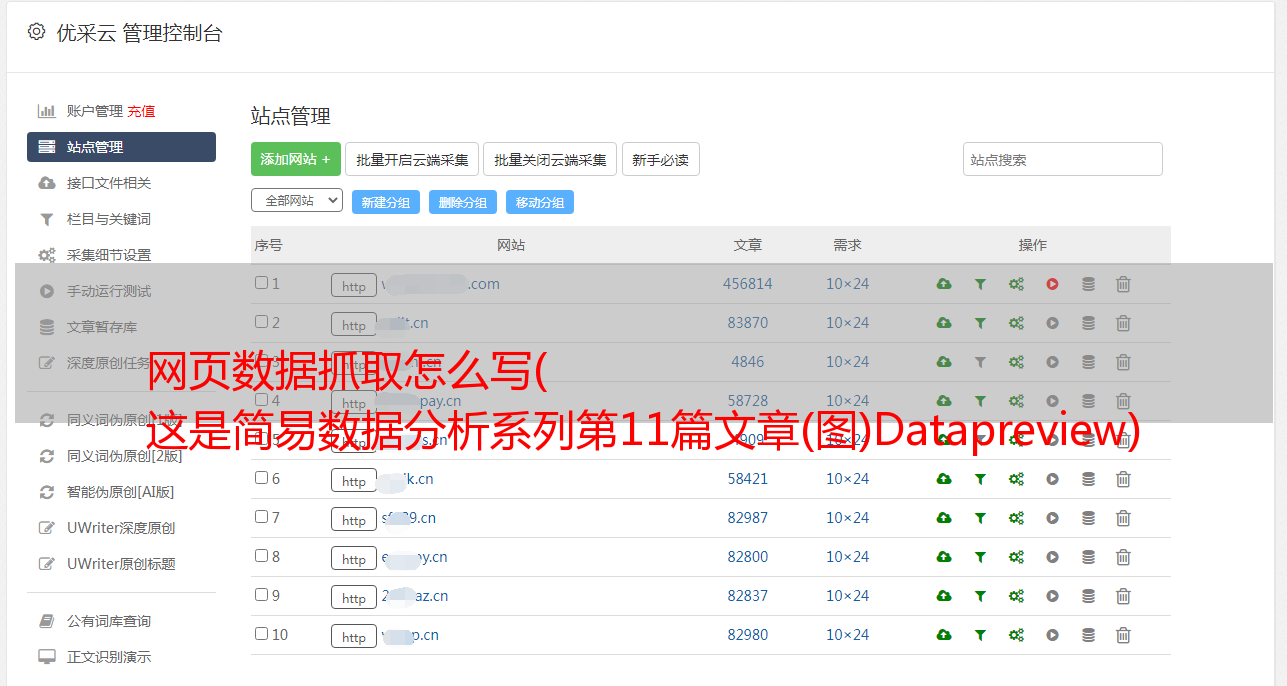Tick the checkbox for site 8
The image size is (1287, 686).
[261, 556]
